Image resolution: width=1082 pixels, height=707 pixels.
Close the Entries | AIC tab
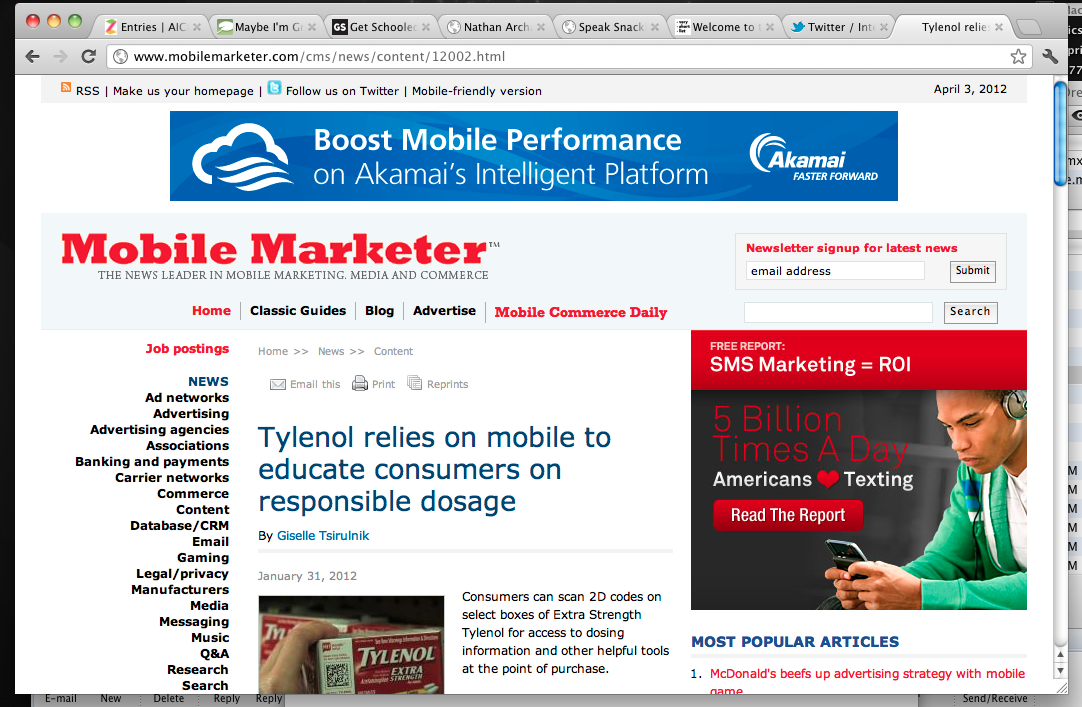coord(197,27)
